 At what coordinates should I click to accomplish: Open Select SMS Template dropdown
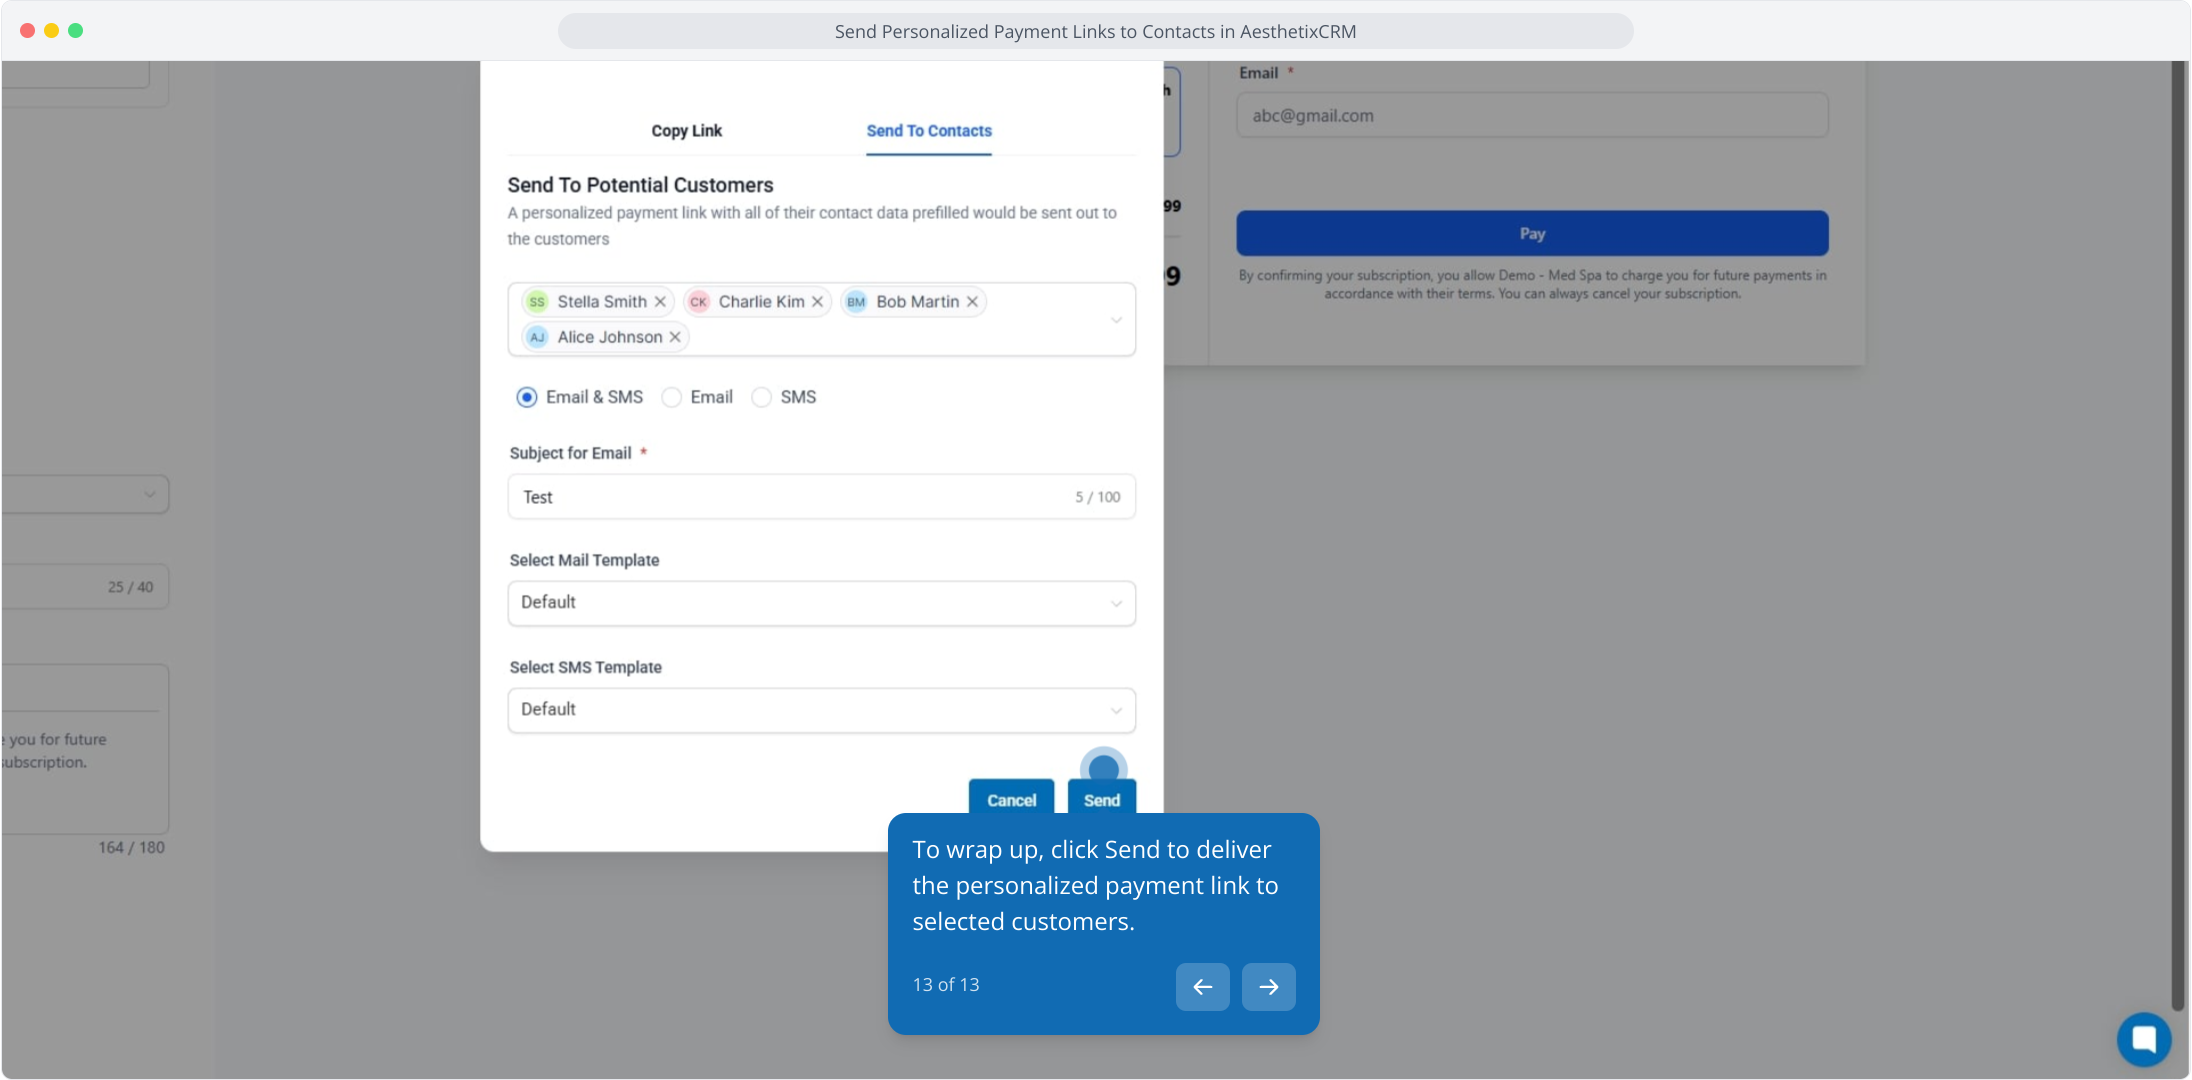tap(821, 710)
